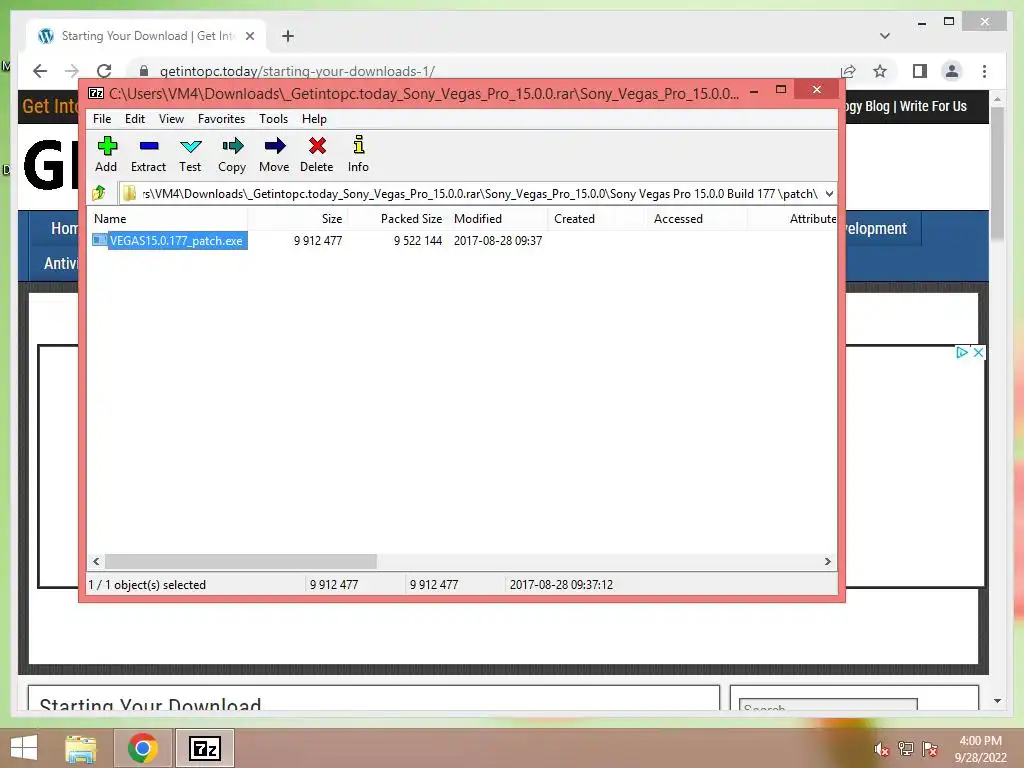The height and width of the screenshot is (768, 1024).
Task: Click the horizontal scrollbar thumb in file list
Action: point(240,561)
